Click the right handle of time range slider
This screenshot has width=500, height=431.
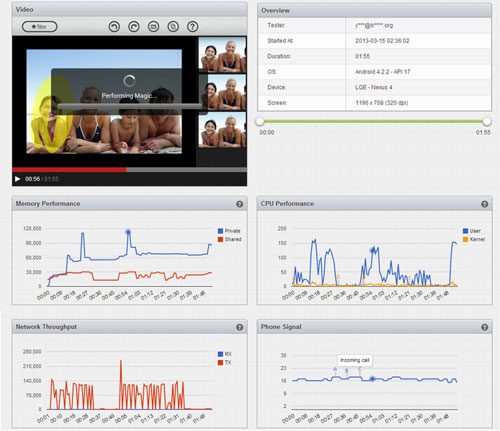487,122
